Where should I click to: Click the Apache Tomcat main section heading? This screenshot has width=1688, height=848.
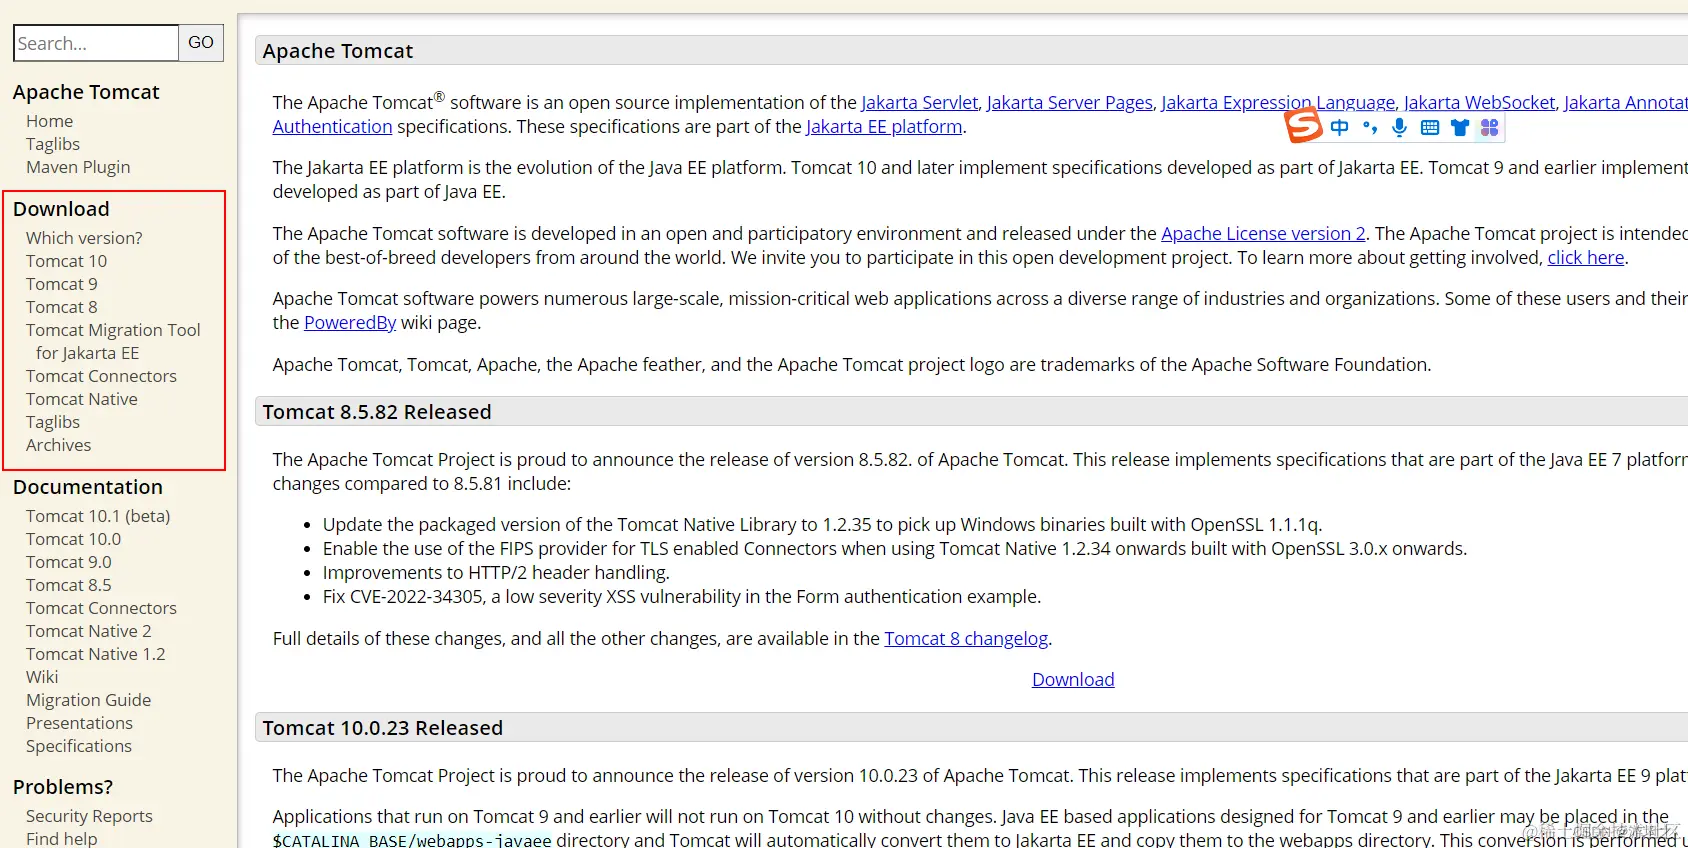[338, 51]
